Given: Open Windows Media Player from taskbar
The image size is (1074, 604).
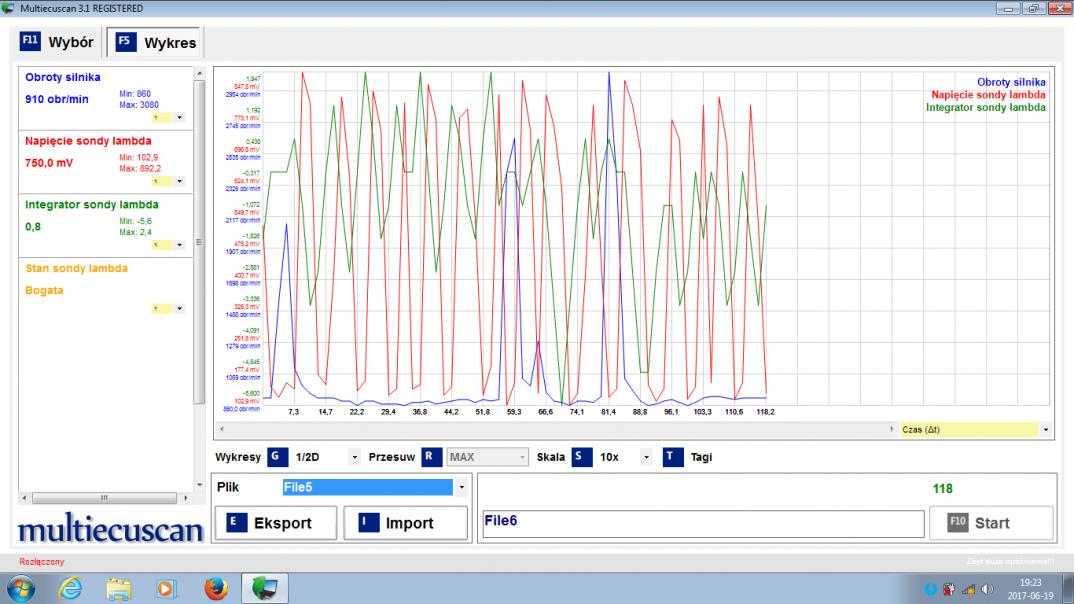Looking at the screenshot, I should pyautogui.click(x=167, y=588).
